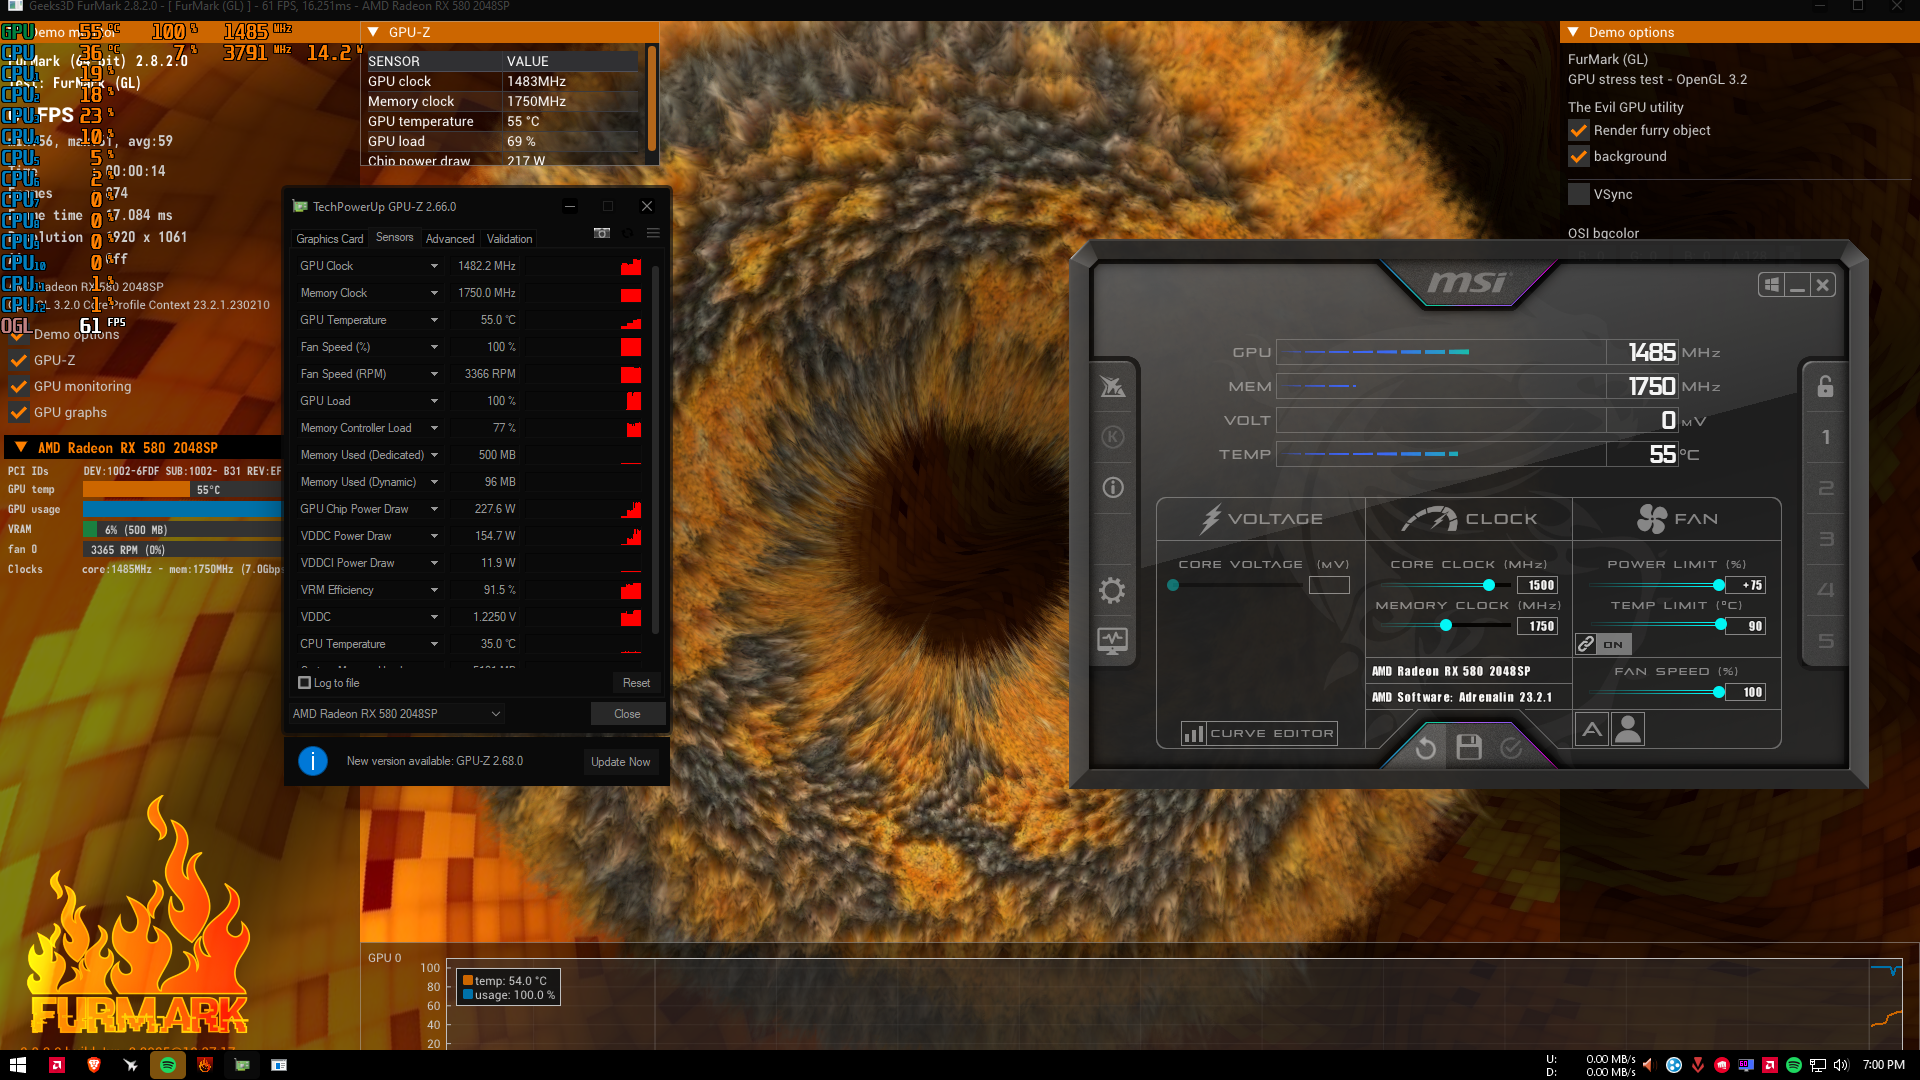The image size is (1920, 1080).
Task: Uncheck 'Render furry object' in Demo options
Action: (1579, 131)
